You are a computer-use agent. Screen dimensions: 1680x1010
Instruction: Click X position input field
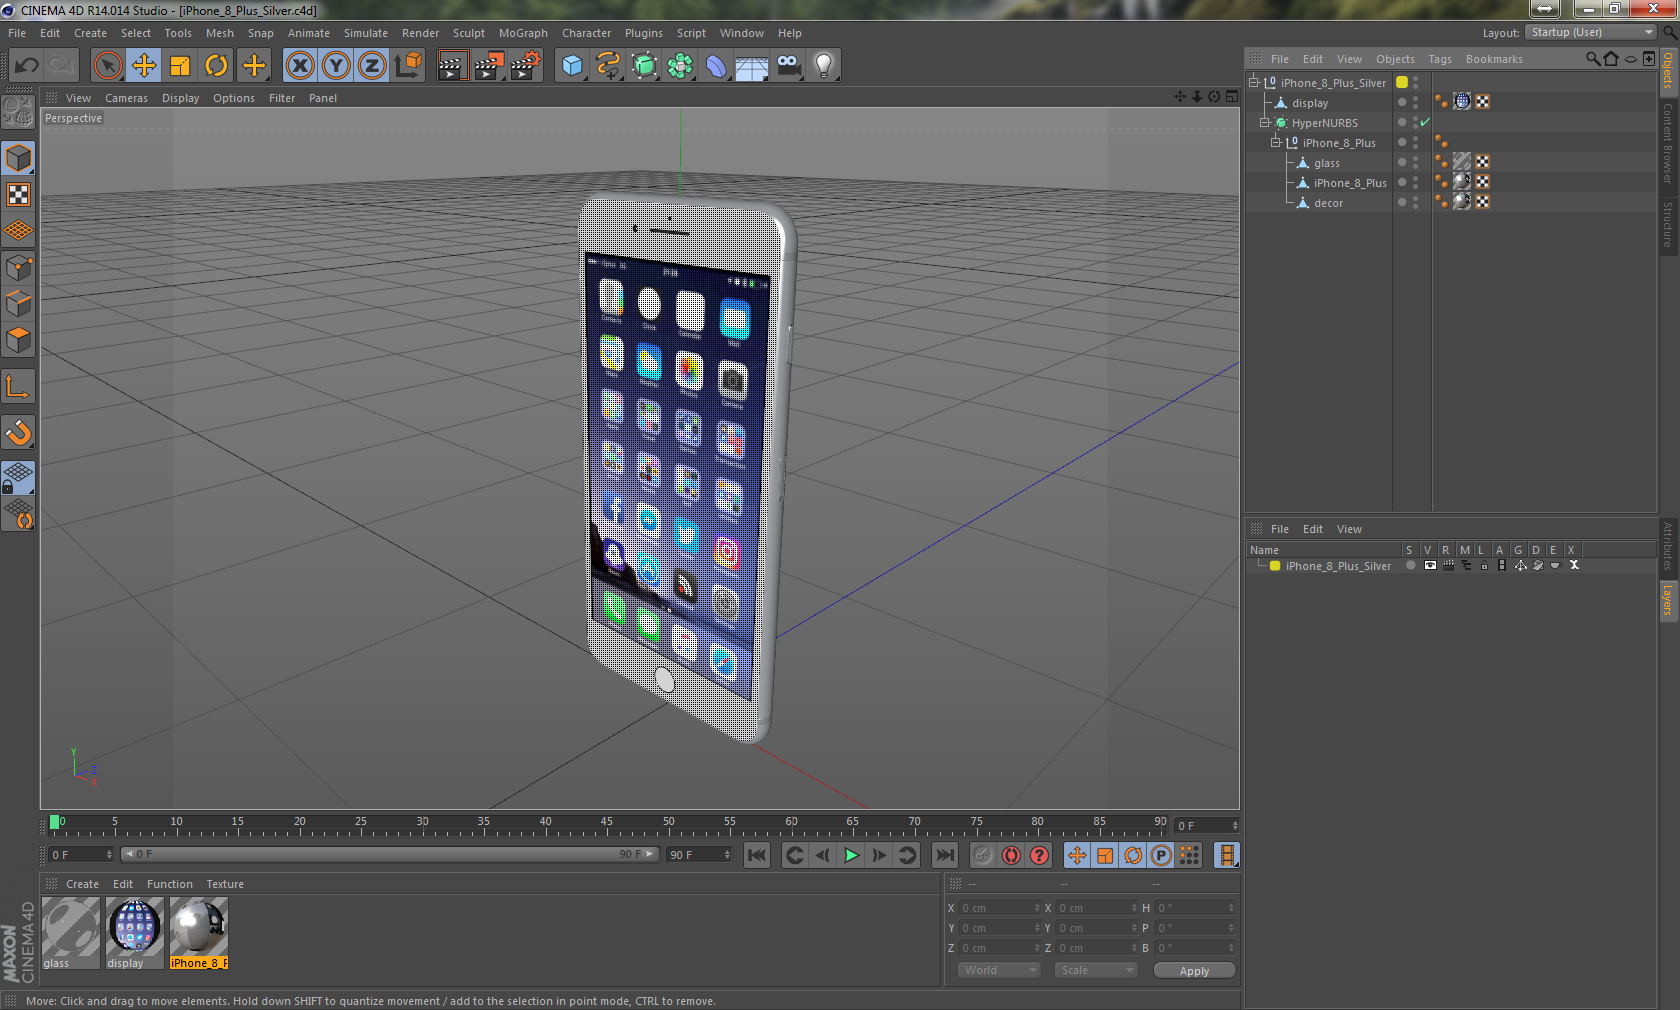coord(1000,908)
